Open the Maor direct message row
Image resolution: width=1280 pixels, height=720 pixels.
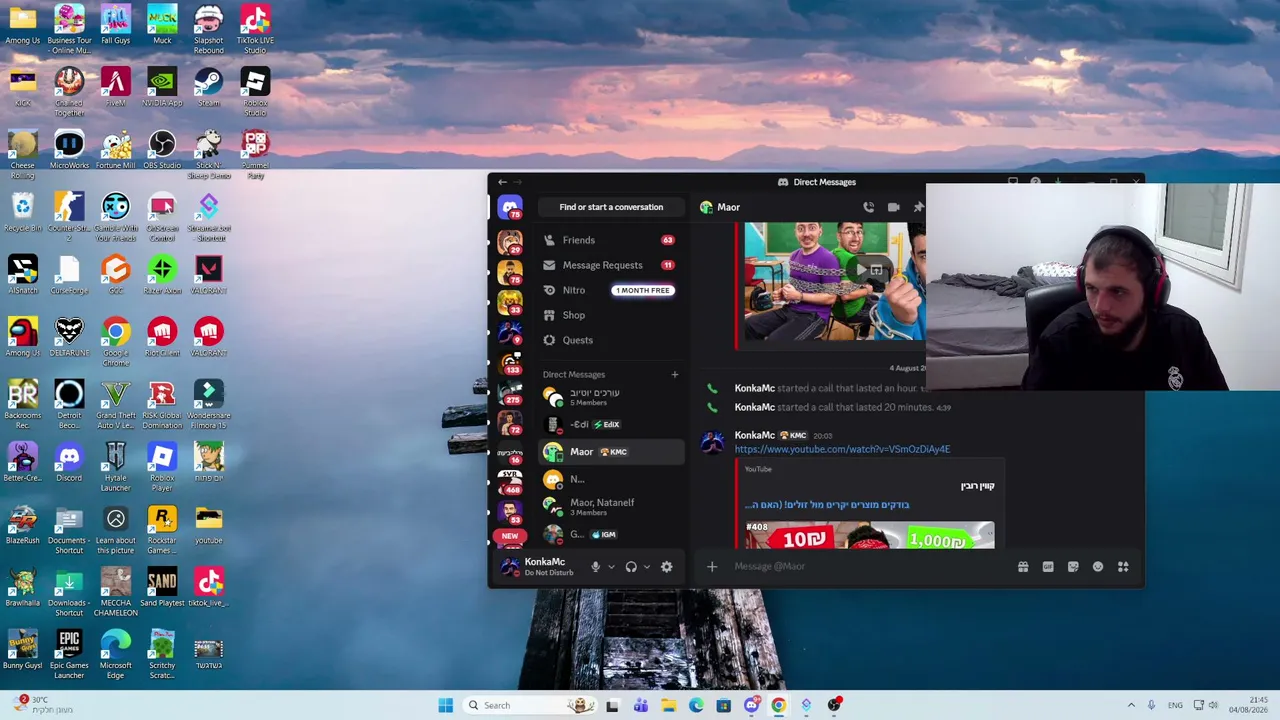[x=611, y=452]
